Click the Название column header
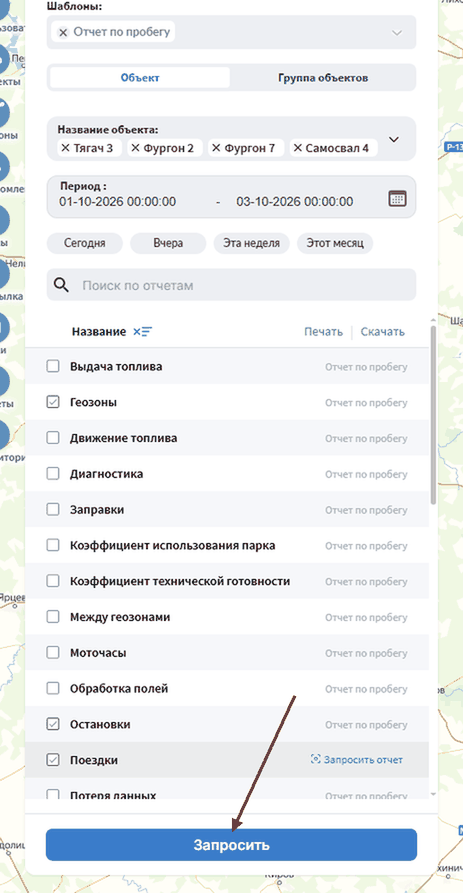463x893 pixels. point(99,331)
